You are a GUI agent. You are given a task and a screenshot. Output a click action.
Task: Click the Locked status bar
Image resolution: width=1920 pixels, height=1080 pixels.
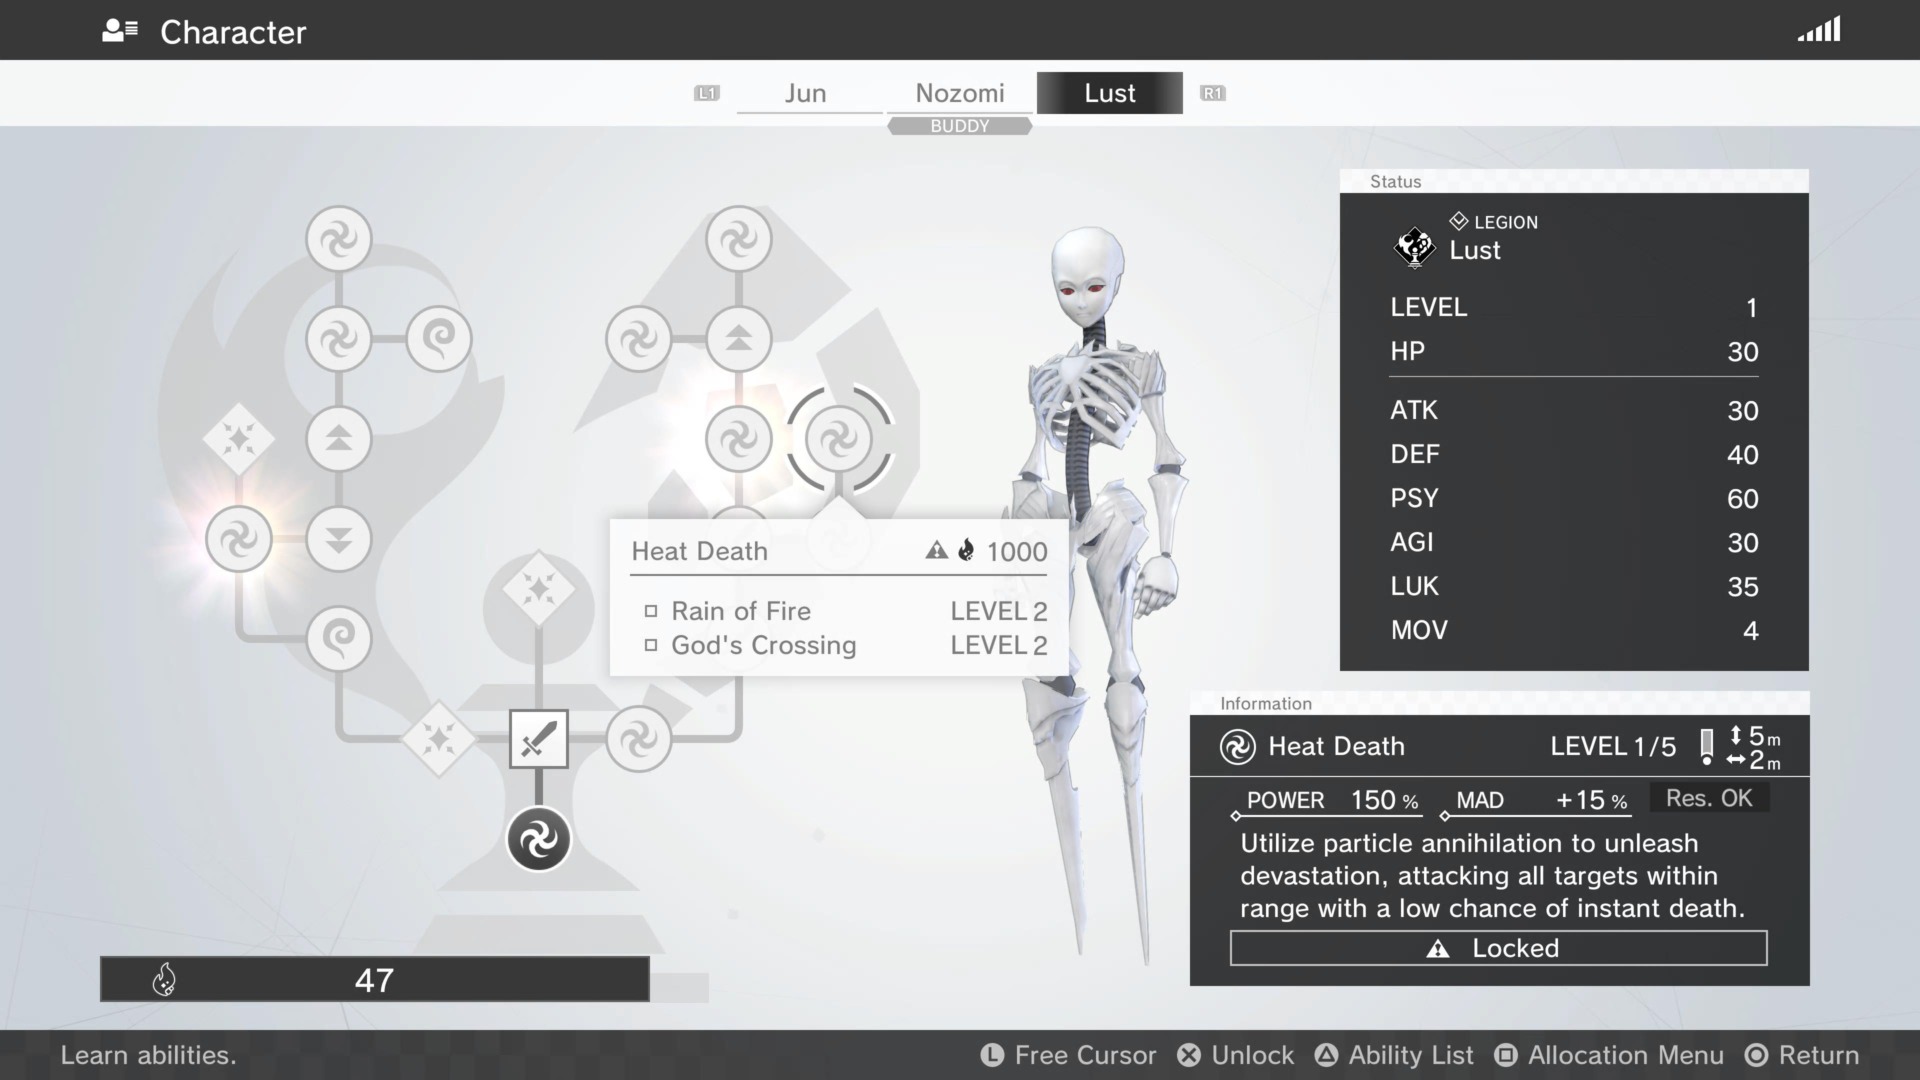coord(1498,948)
